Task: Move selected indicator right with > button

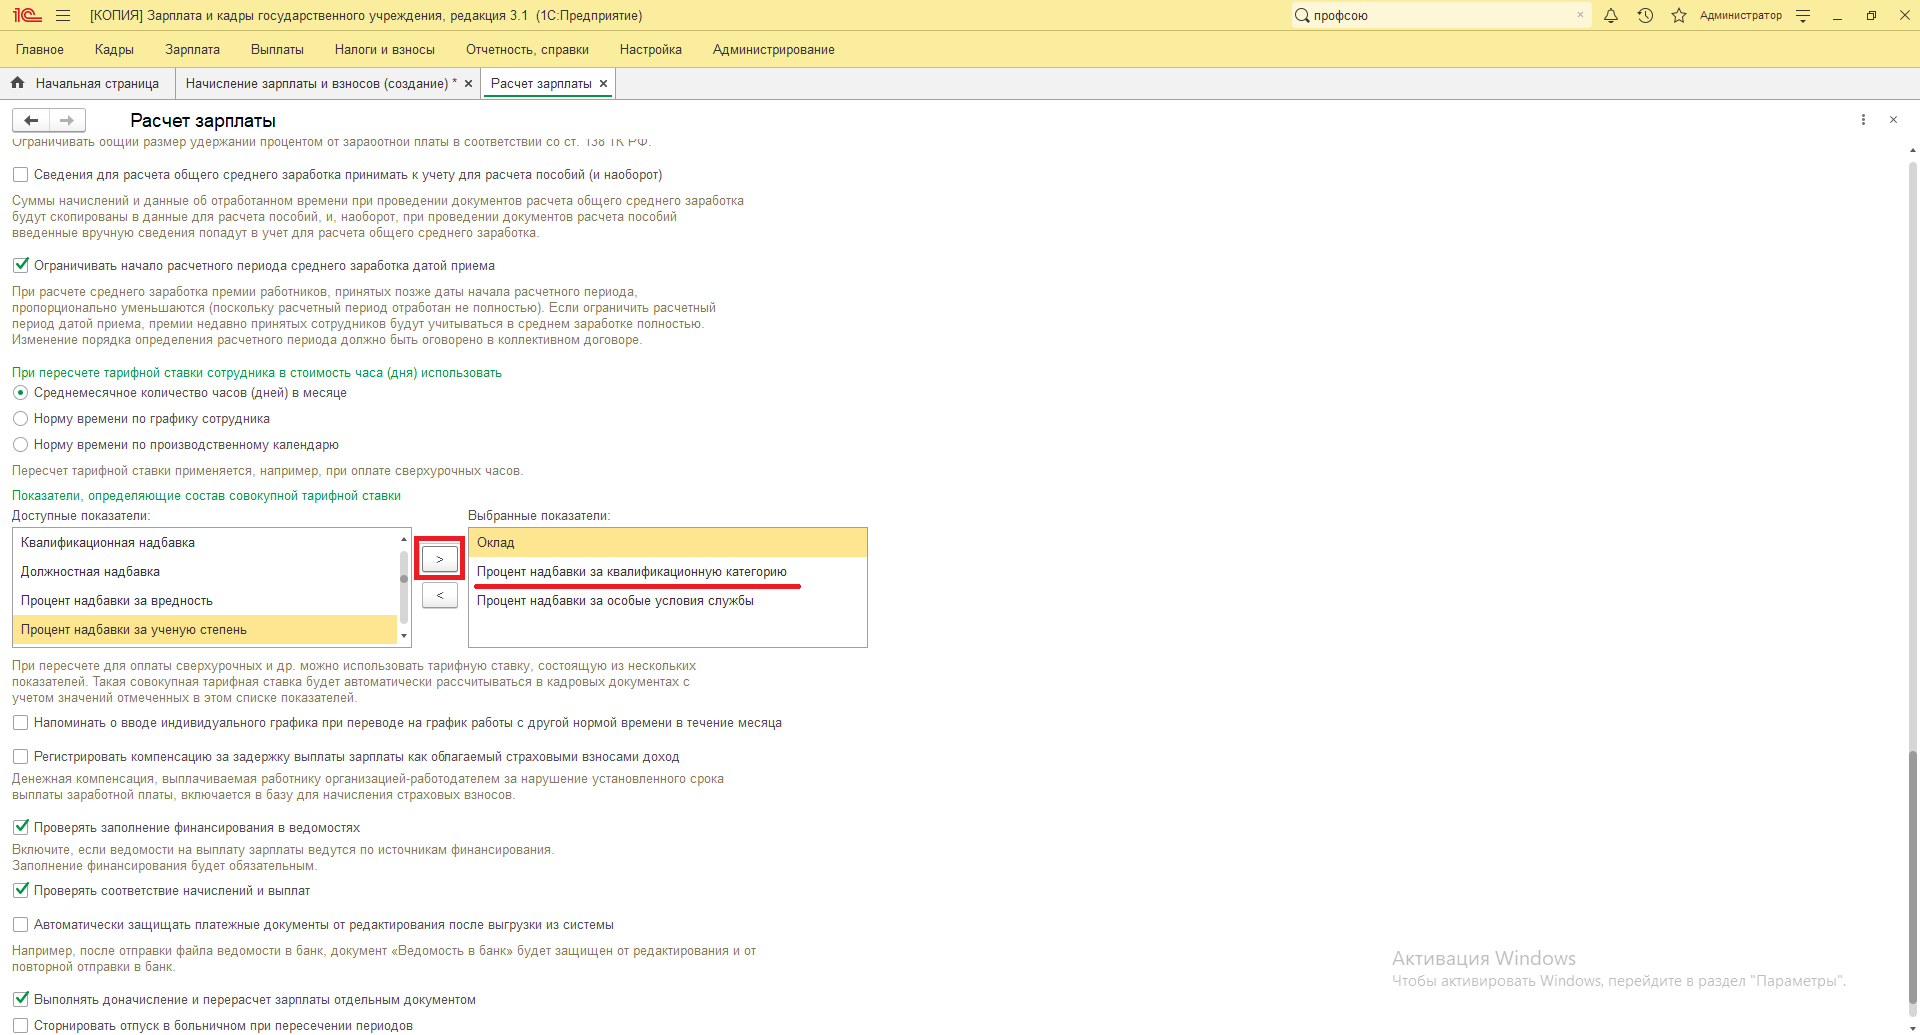Action: pyautogui.click(x=440, y=559)
